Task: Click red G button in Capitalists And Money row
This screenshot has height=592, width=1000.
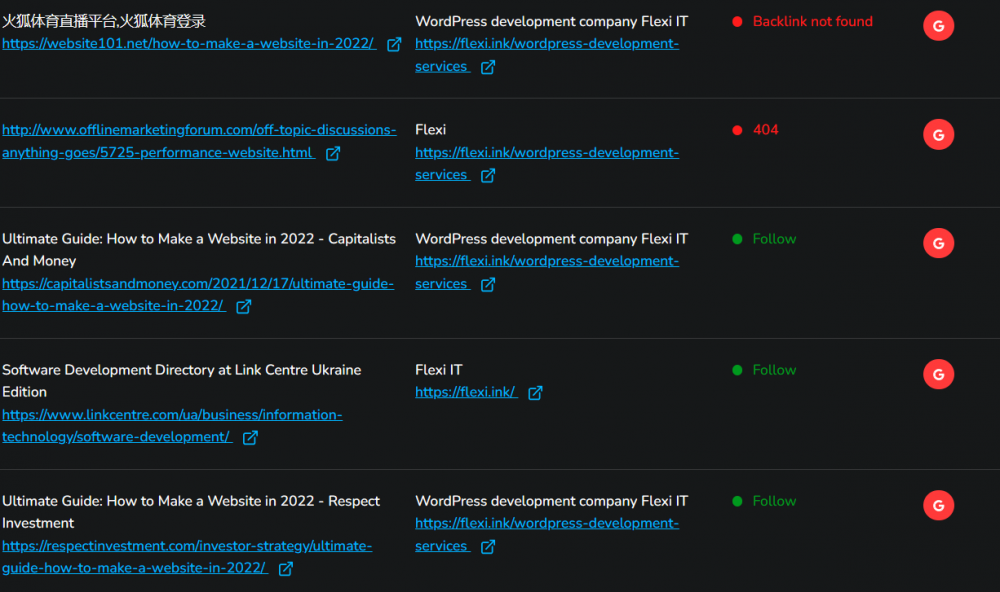Action: click(x=938, y=243)
